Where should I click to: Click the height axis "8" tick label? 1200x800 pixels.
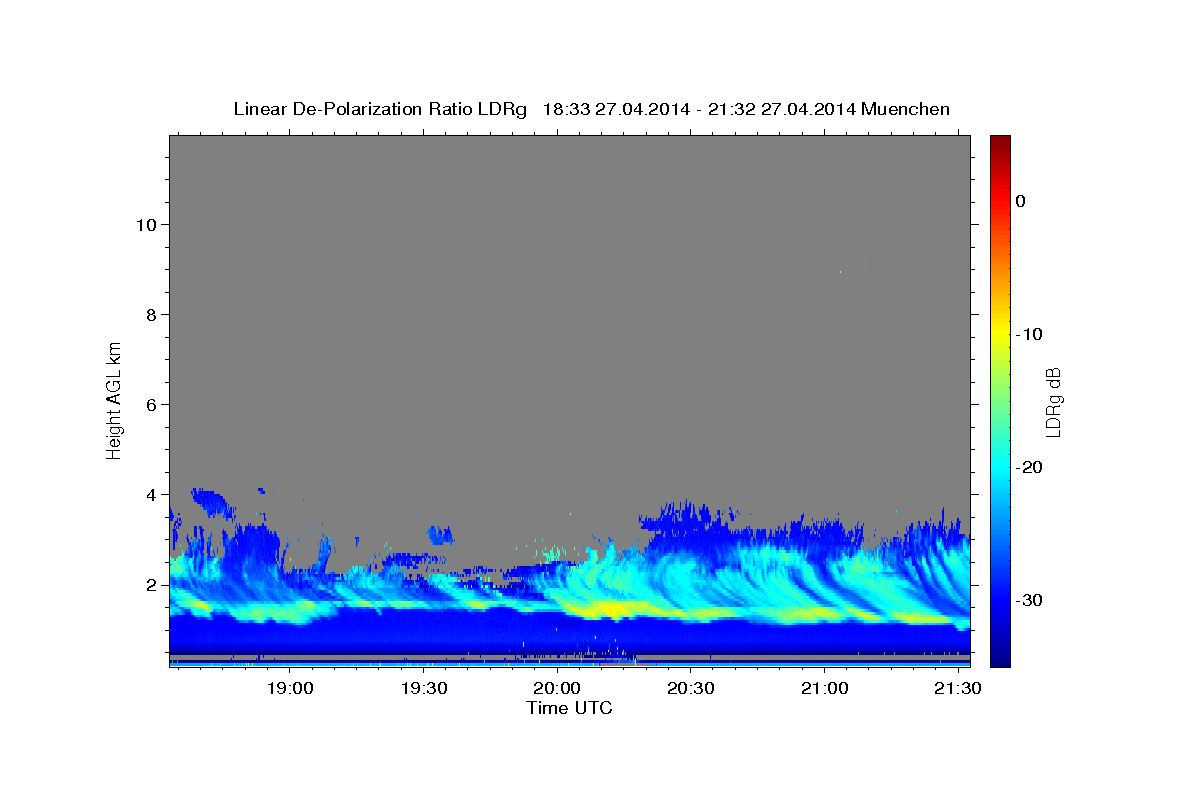click(150, 314)
